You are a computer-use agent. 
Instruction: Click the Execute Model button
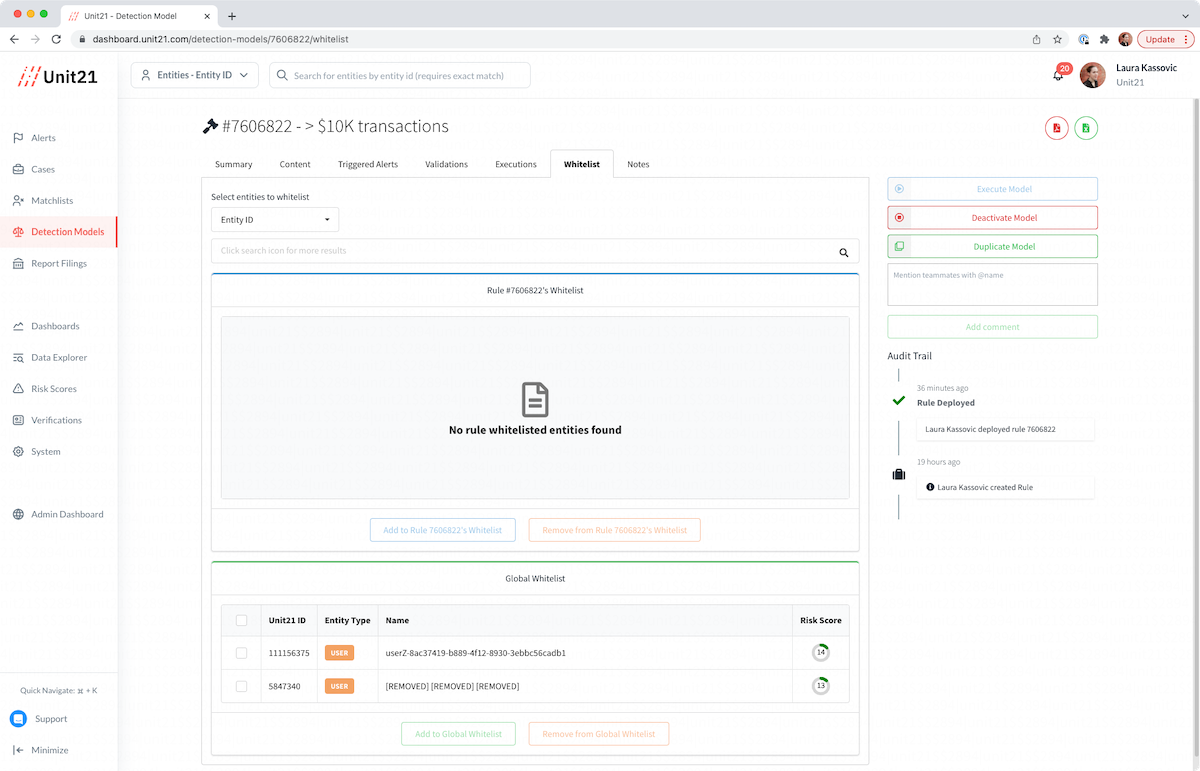[x=992, y=189]
